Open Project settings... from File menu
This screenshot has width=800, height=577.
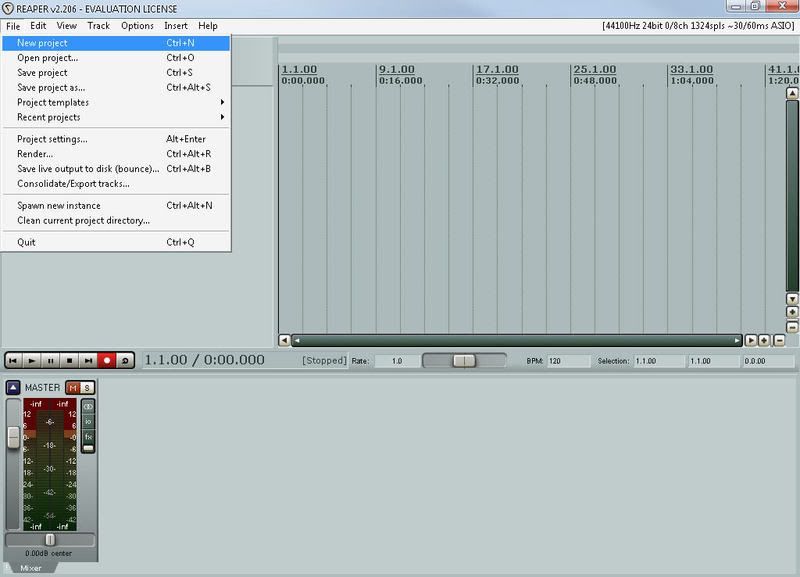click(116, 139)
